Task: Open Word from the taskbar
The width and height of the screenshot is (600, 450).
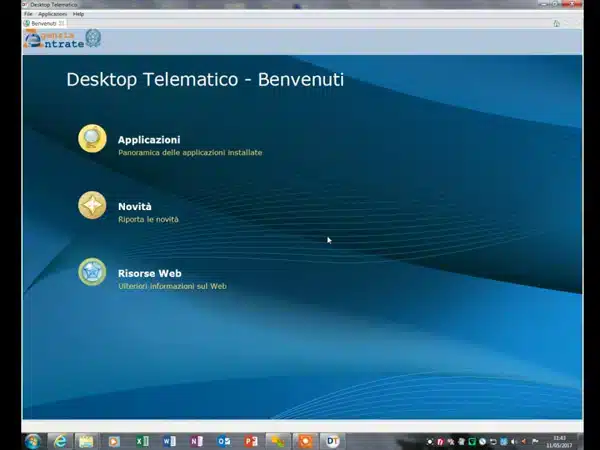Action: tap(168, 441)
